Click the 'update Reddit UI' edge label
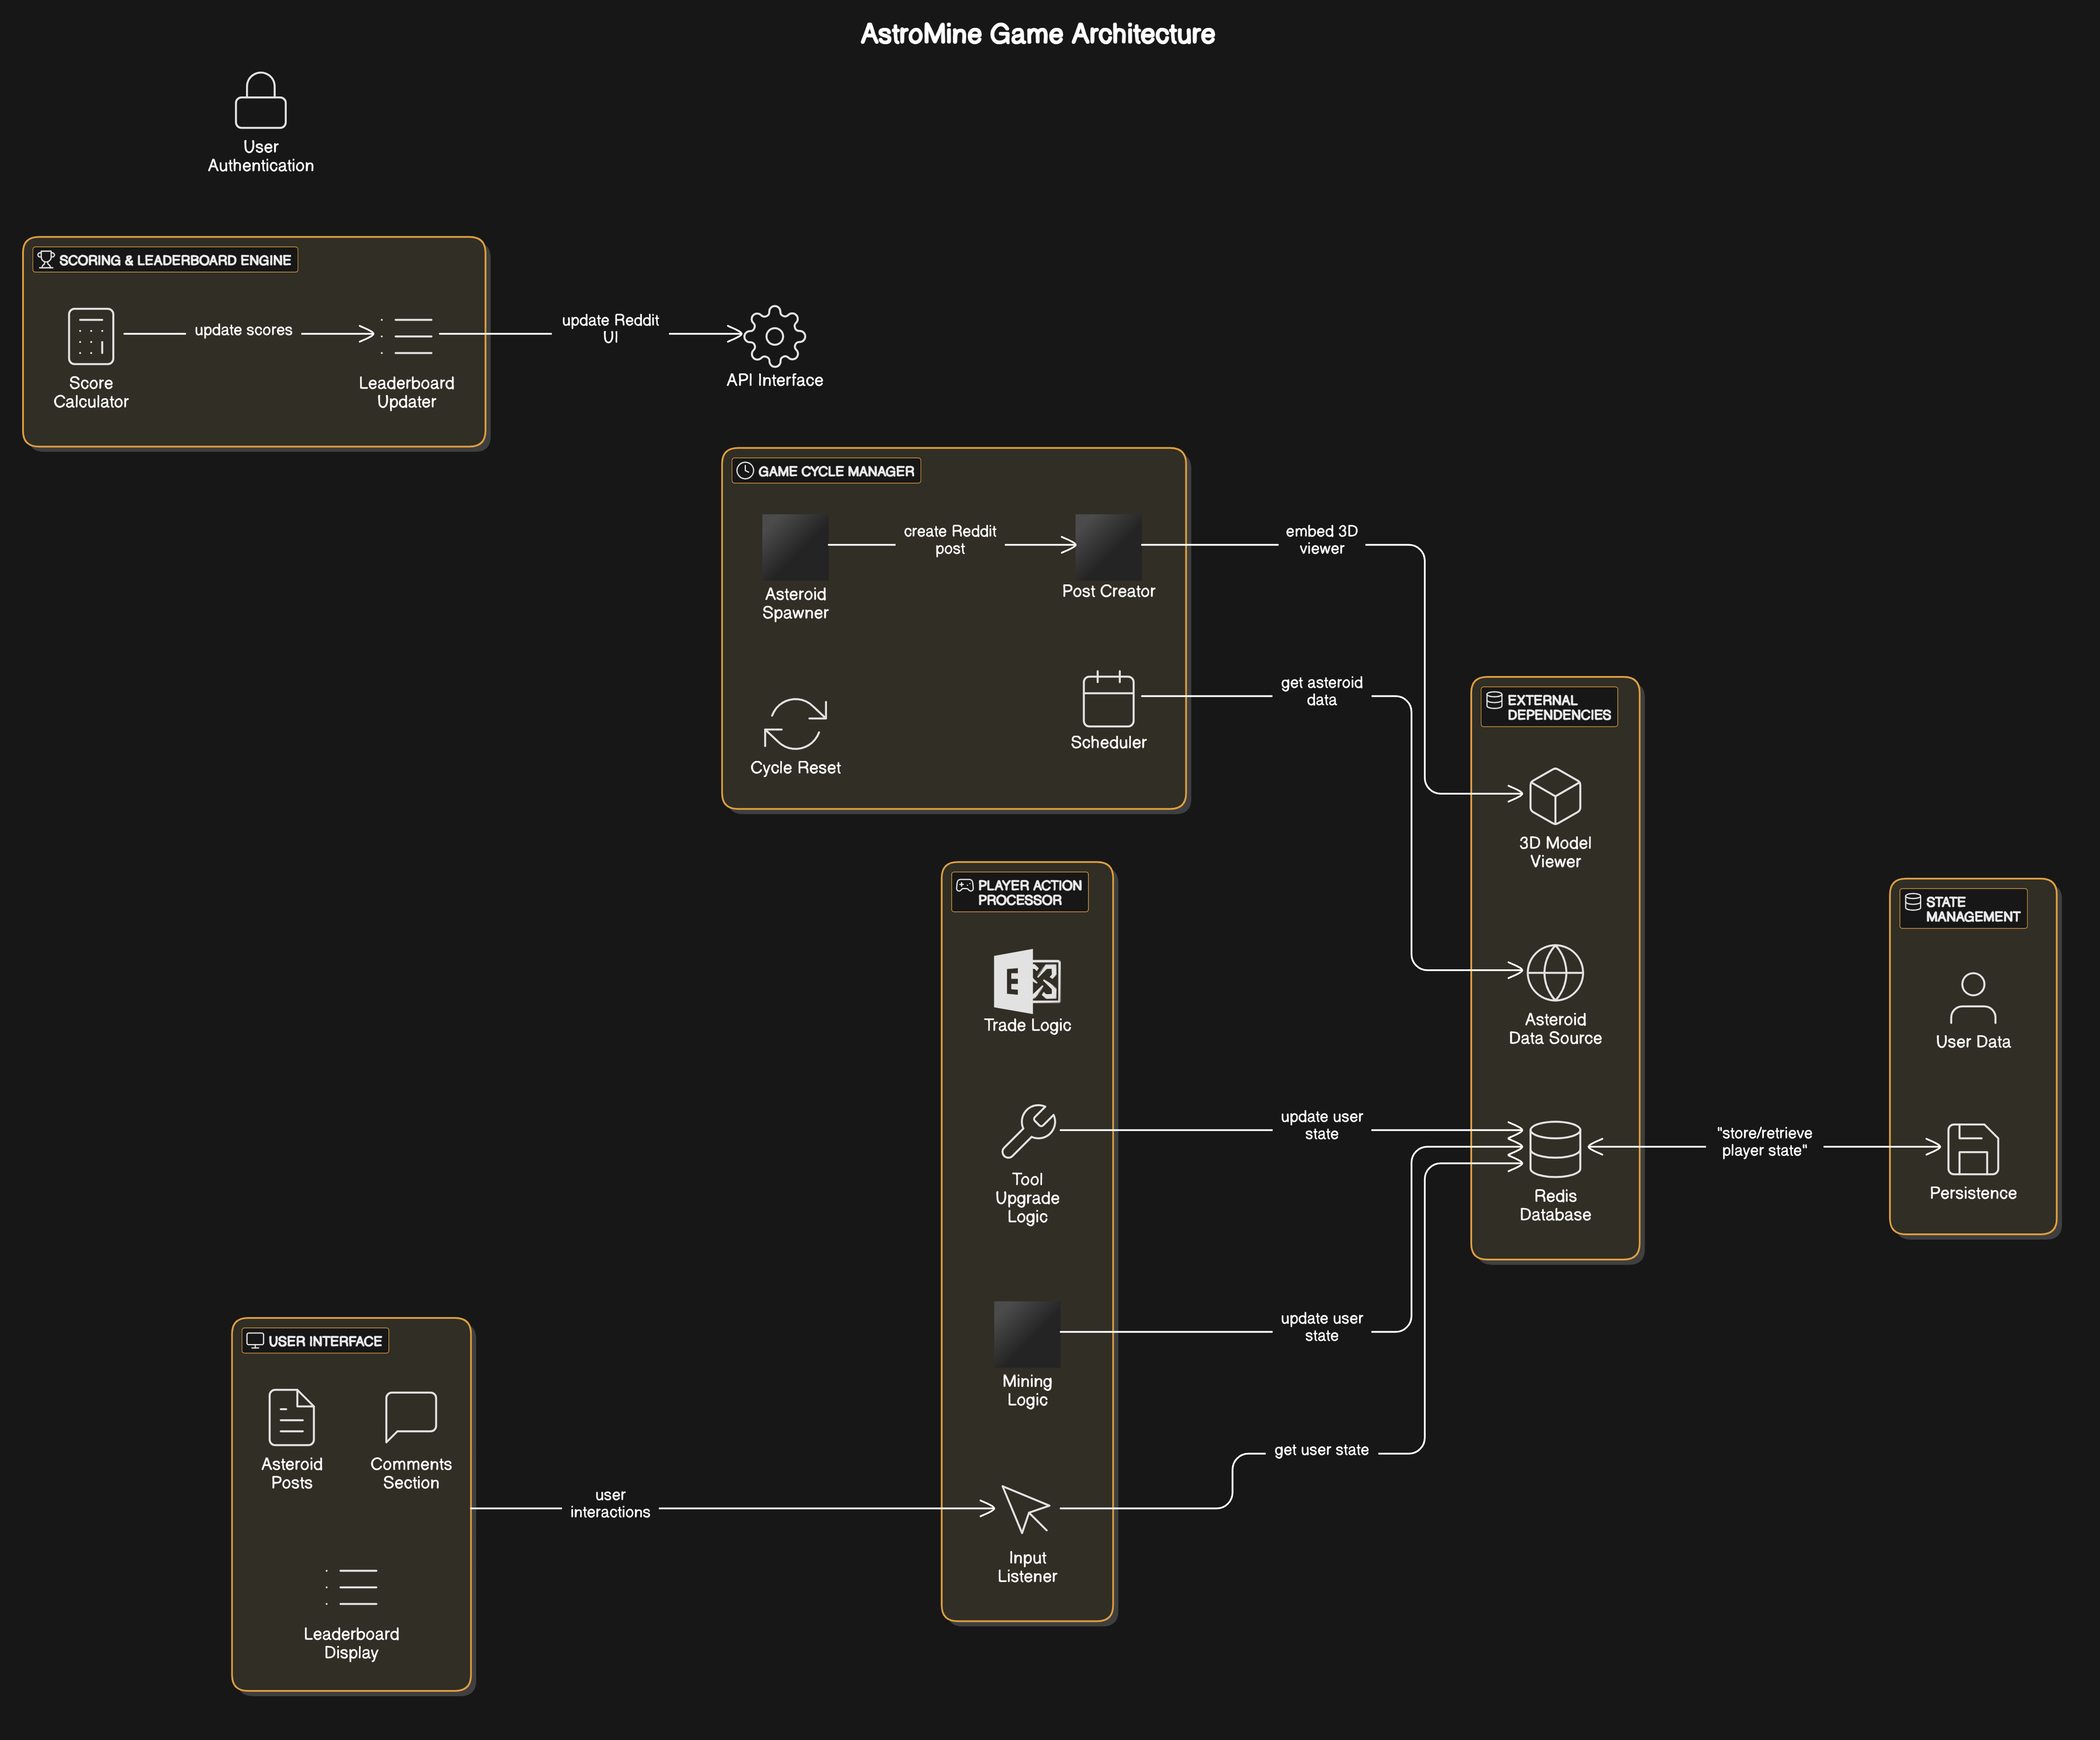2100x1740 pixels. pos(610,329)
